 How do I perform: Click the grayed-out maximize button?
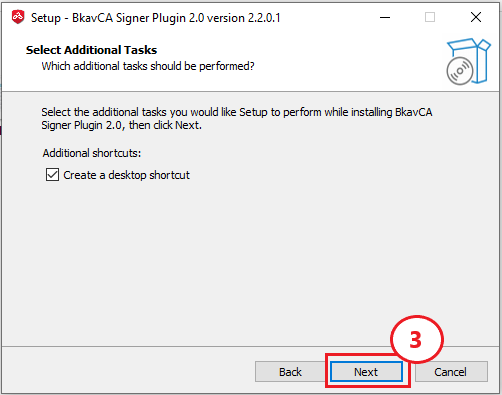430,17
